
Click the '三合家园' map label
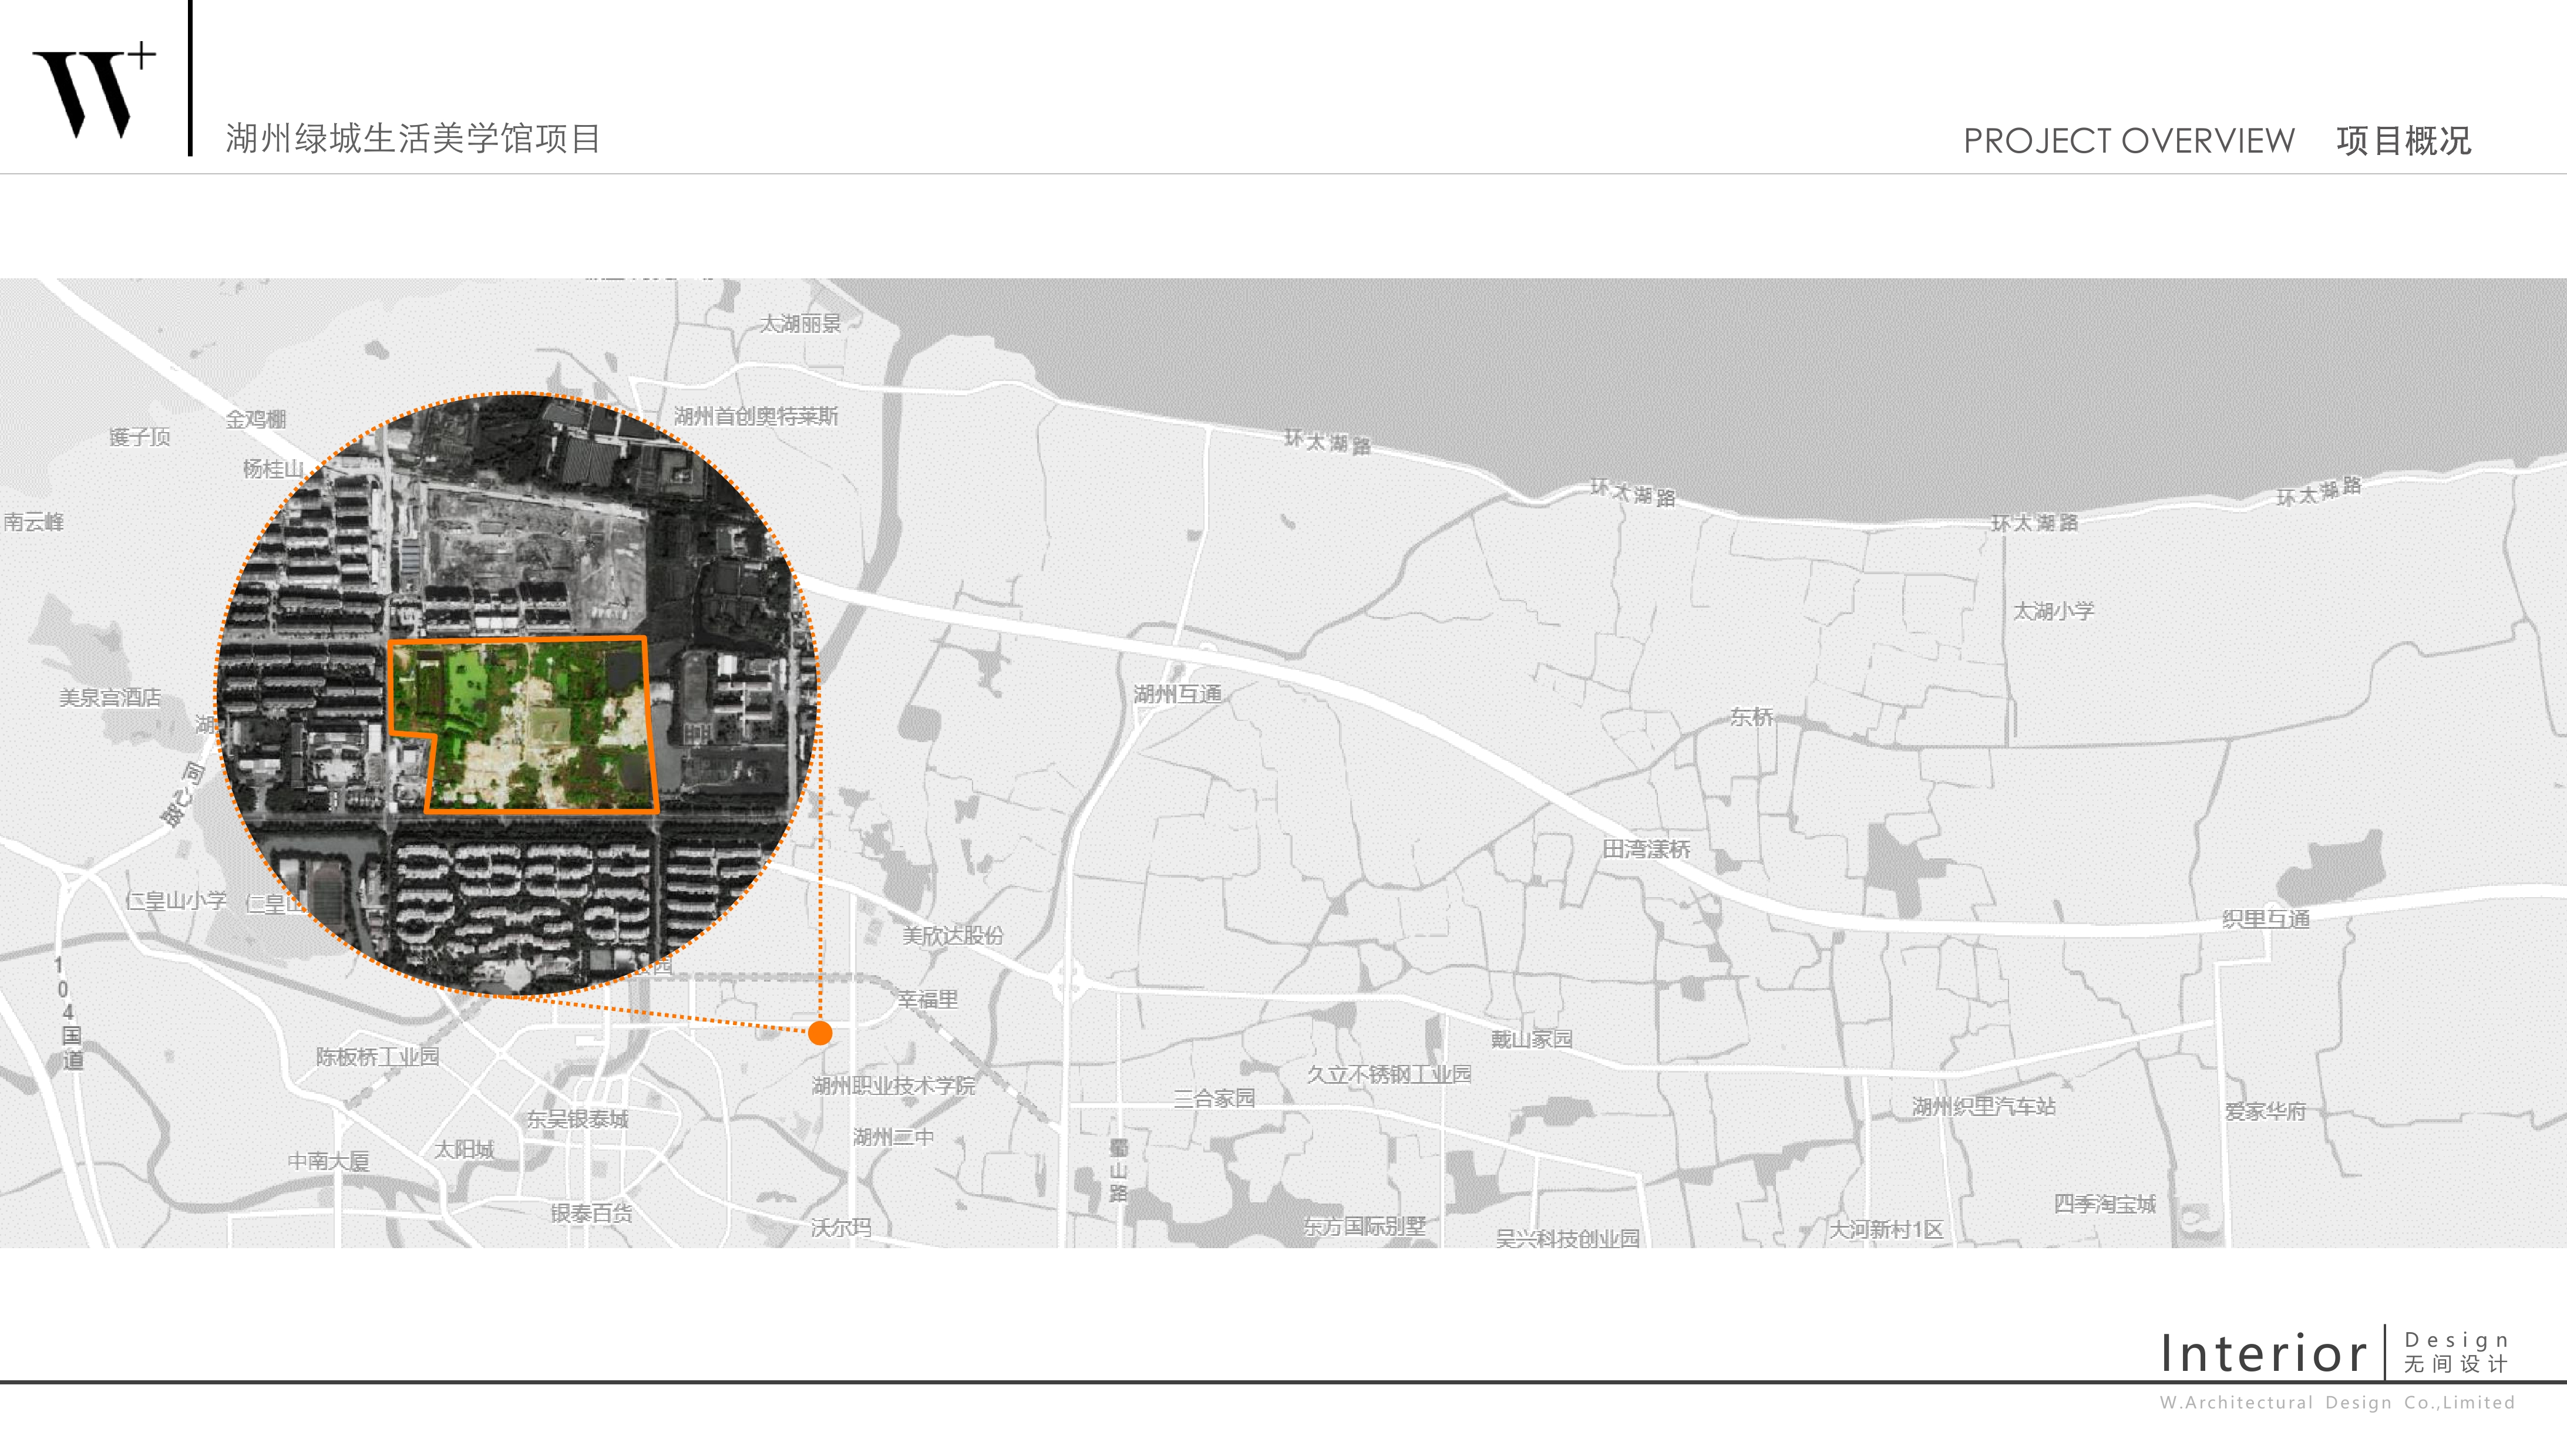[1214, 1098]
